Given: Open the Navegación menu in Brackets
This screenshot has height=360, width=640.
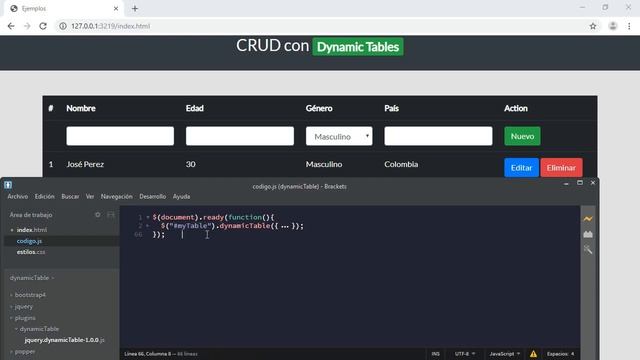Looking at the screenshot, I should (x=116, y=196).
